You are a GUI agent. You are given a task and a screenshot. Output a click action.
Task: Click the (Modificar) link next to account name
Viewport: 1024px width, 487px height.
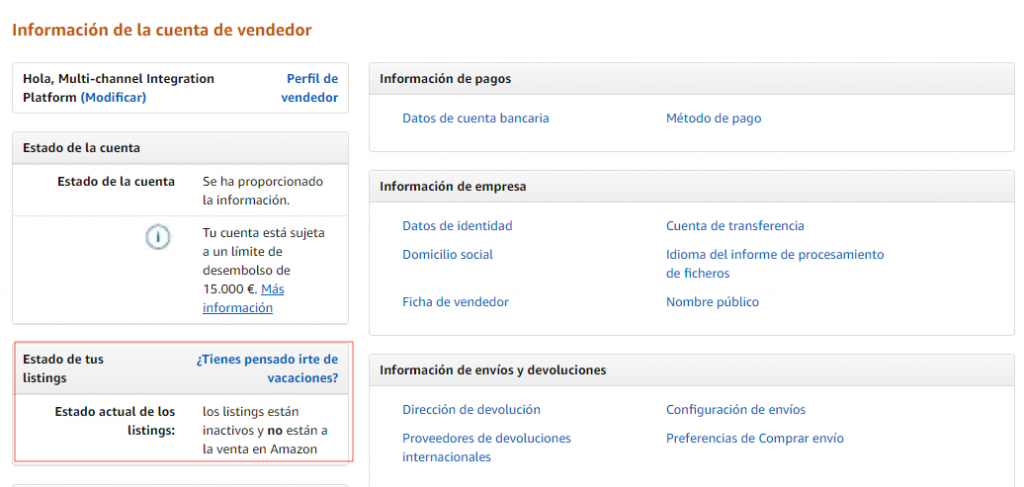pos(113,97)
